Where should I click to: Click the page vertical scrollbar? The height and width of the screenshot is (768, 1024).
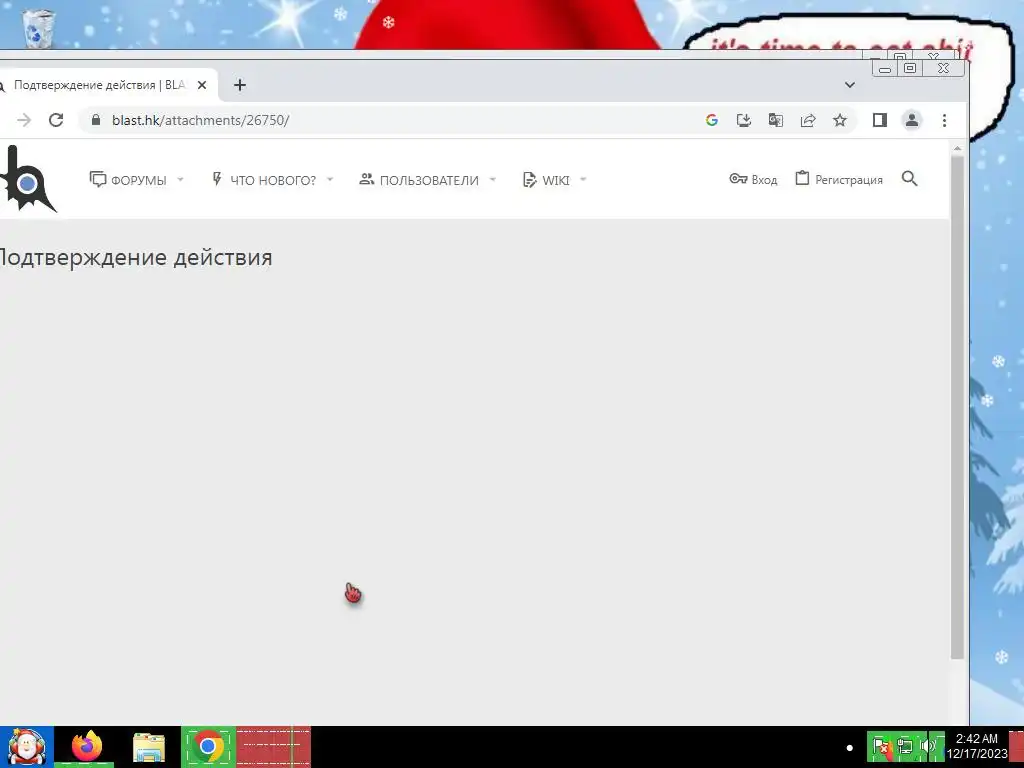click(x=957, y=408)
